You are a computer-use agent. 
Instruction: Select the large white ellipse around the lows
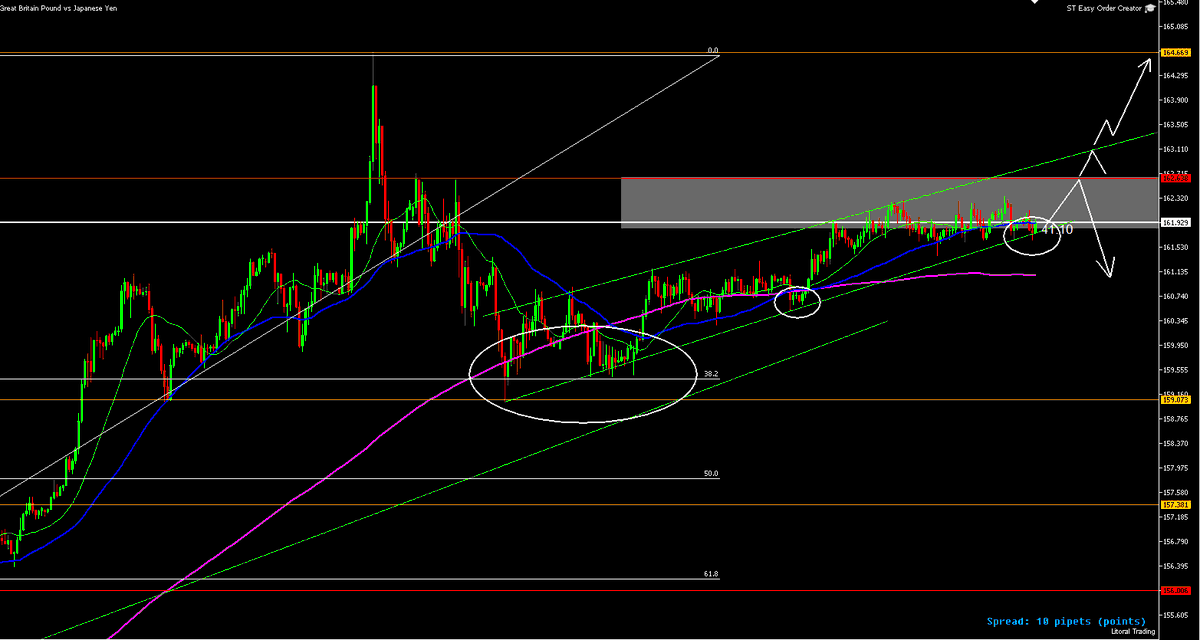click(x=583, y=373)
